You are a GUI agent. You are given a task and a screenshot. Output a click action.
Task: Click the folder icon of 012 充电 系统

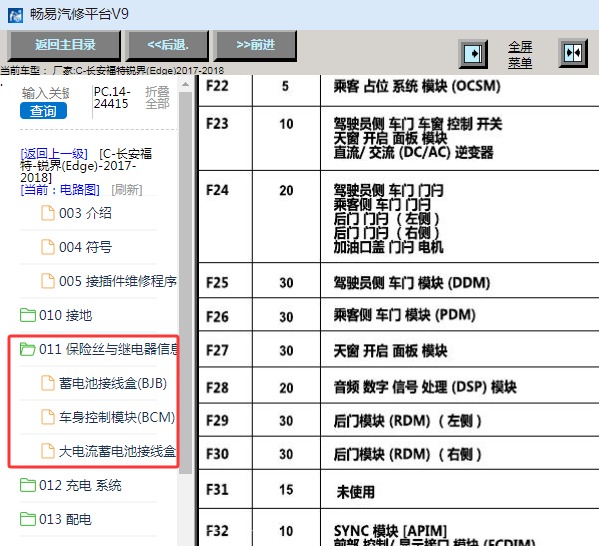click(x=28, y=485)
